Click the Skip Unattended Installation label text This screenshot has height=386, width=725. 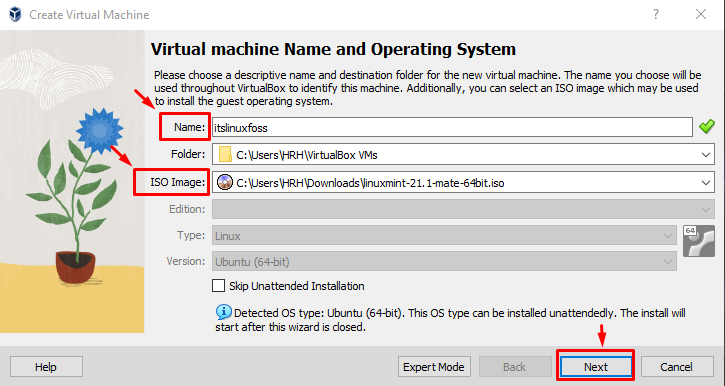click(296, 286)
